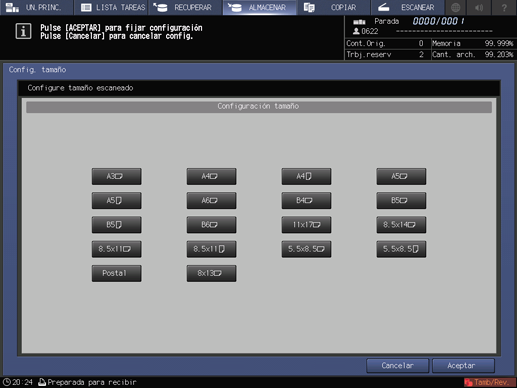Click the 0000/000 job counter display

point(438,21)
